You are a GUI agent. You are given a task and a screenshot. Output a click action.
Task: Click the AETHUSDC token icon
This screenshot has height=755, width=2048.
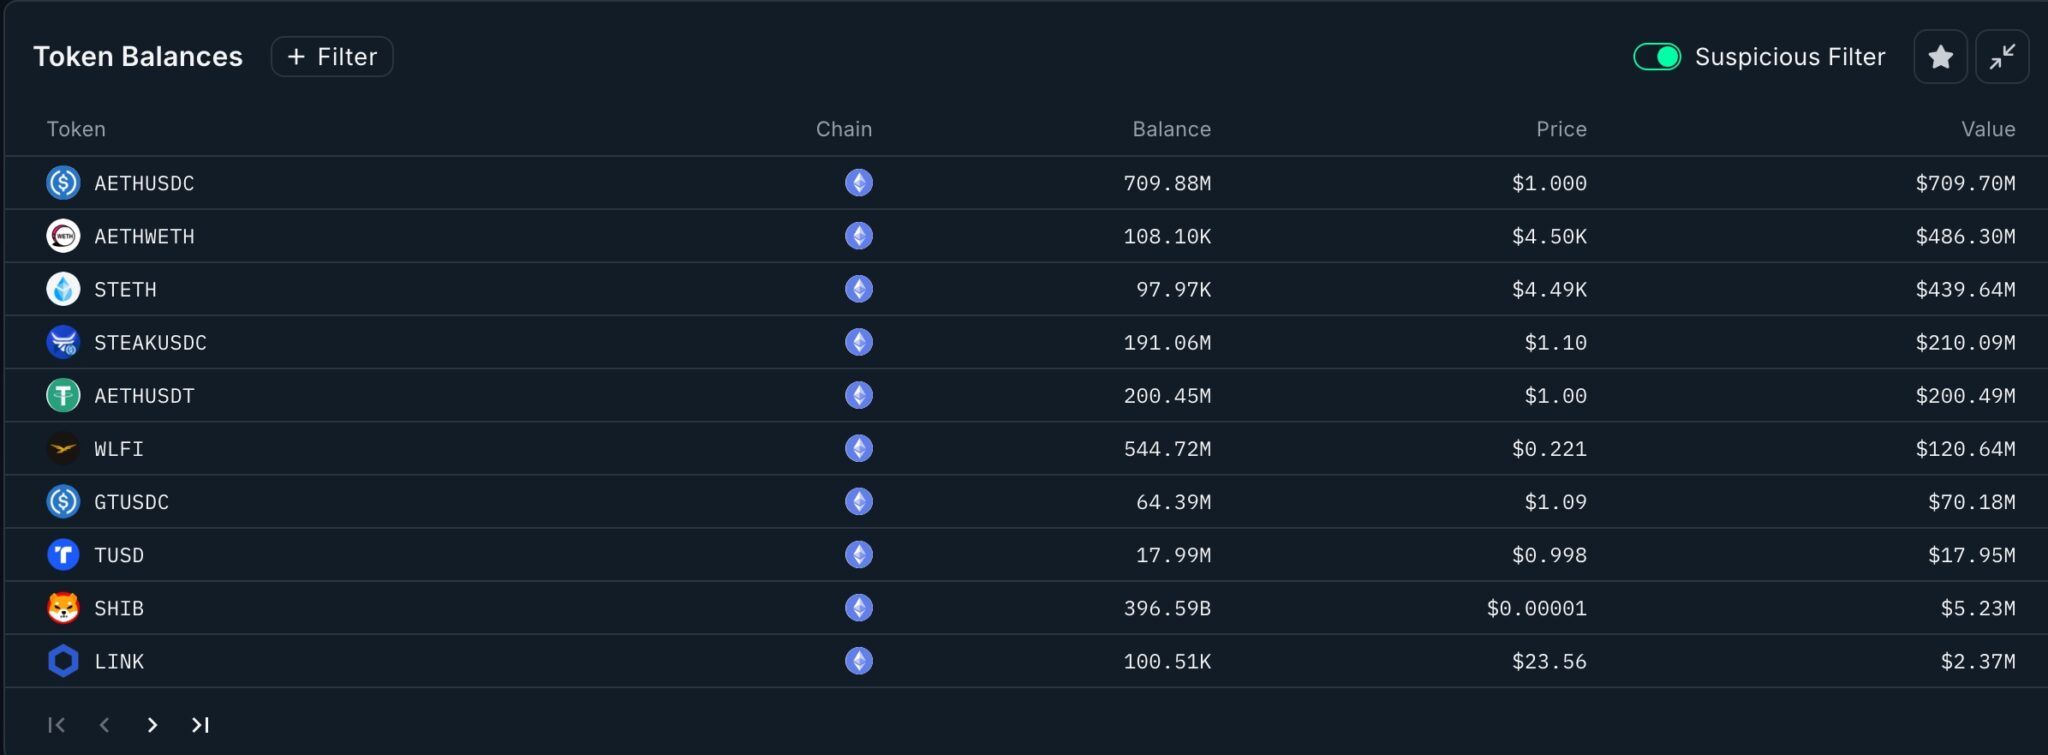(x=63, y=183)
